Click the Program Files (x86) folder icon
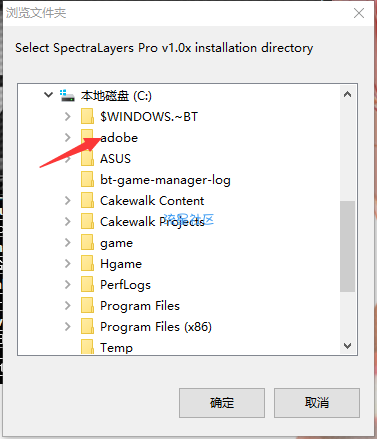This screenshot has width=377, height=439. pos(87,327)
